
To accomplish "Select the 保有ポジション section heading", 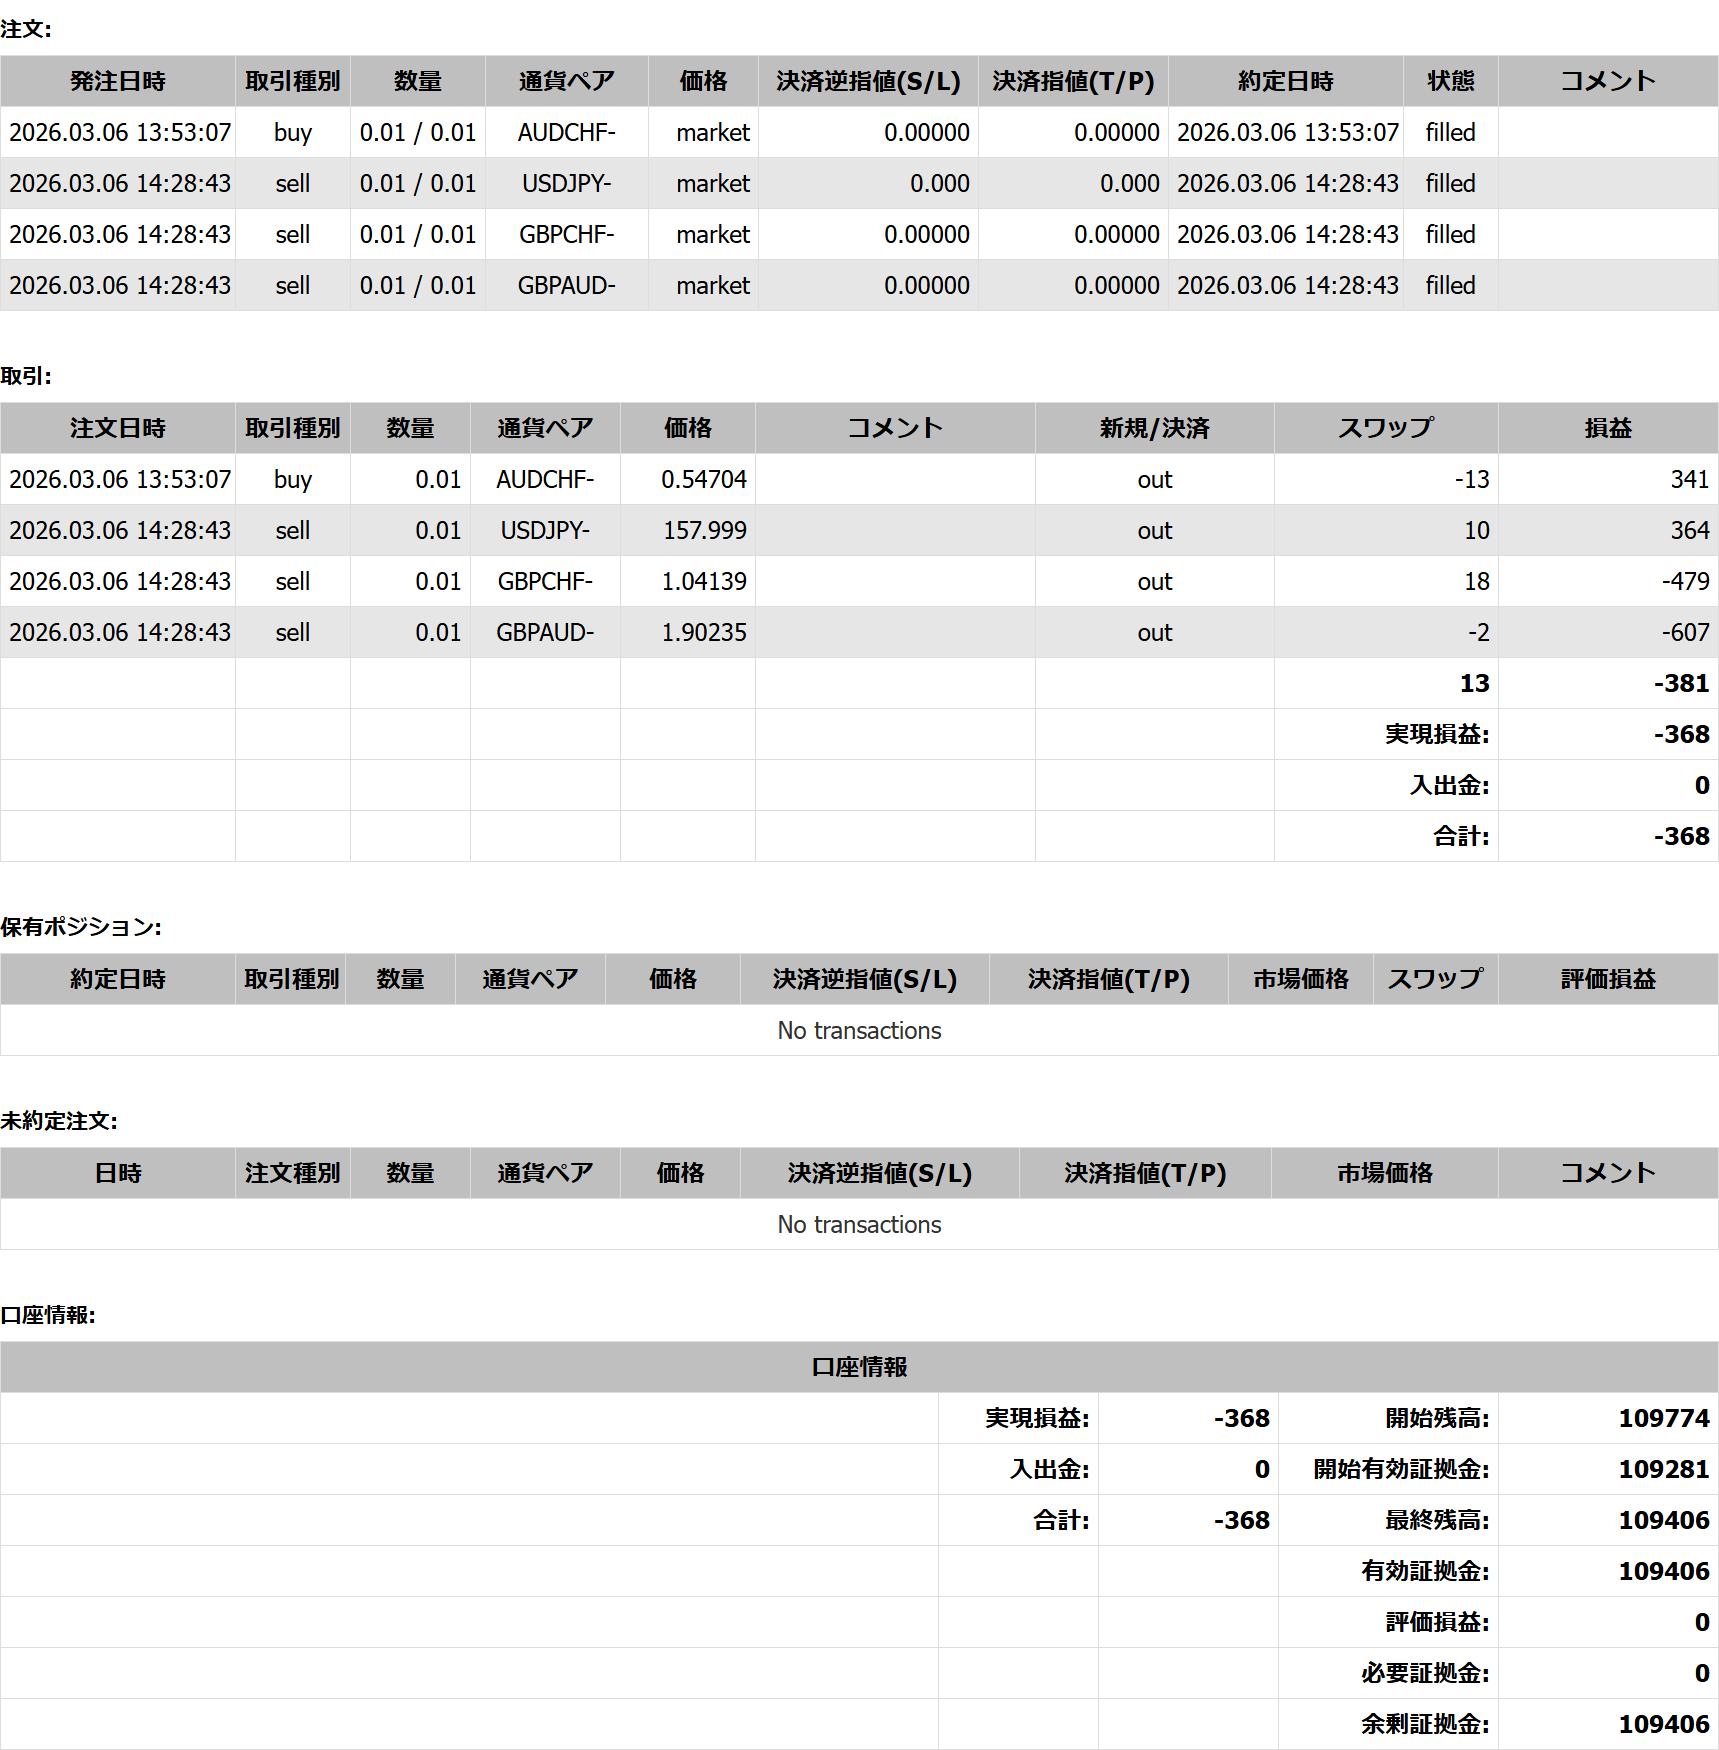I will click(x=81, y=927).
